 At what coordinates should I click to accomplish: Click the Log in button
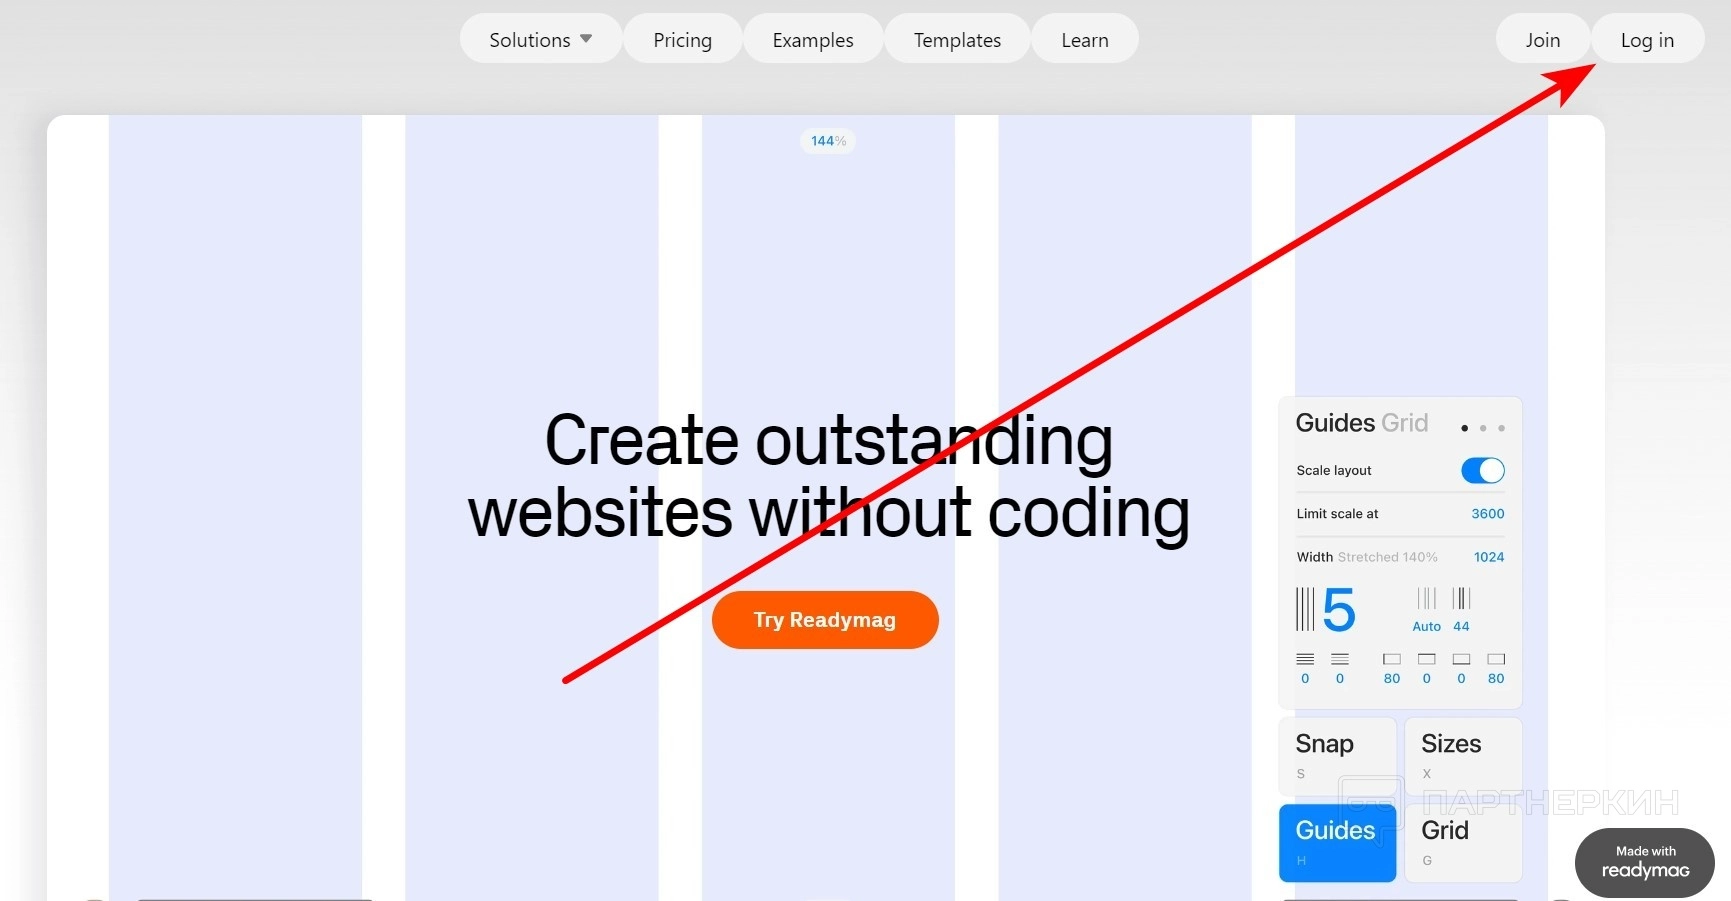1647,39
